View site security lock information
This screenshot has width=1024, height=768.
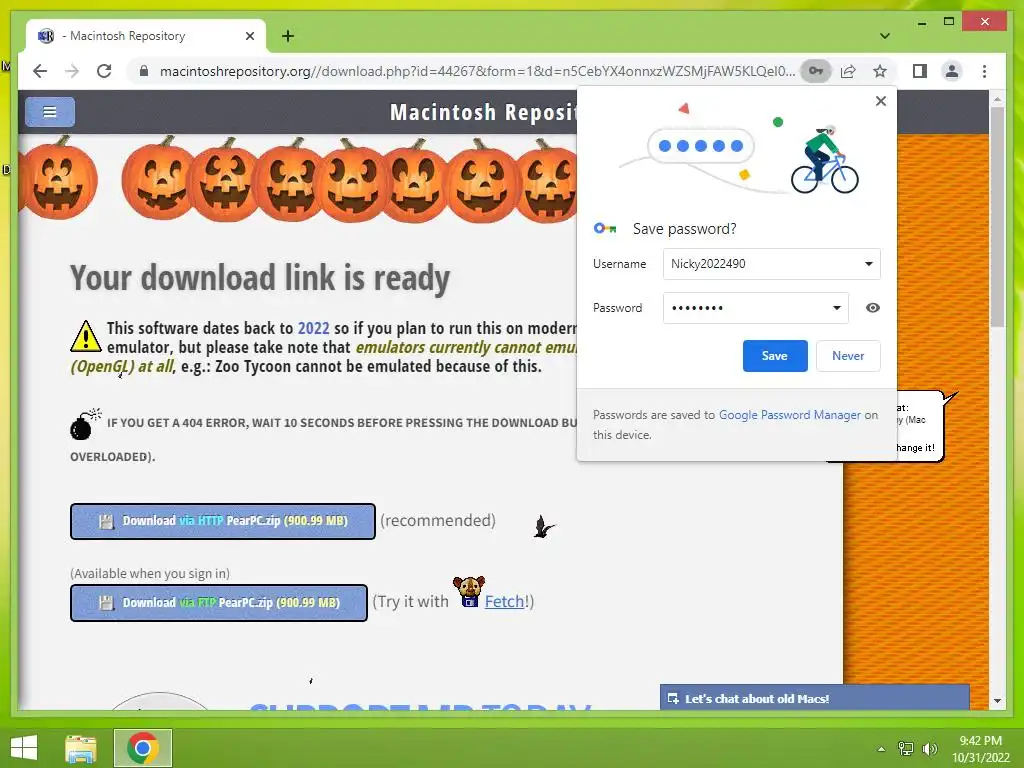click(144, 71)
